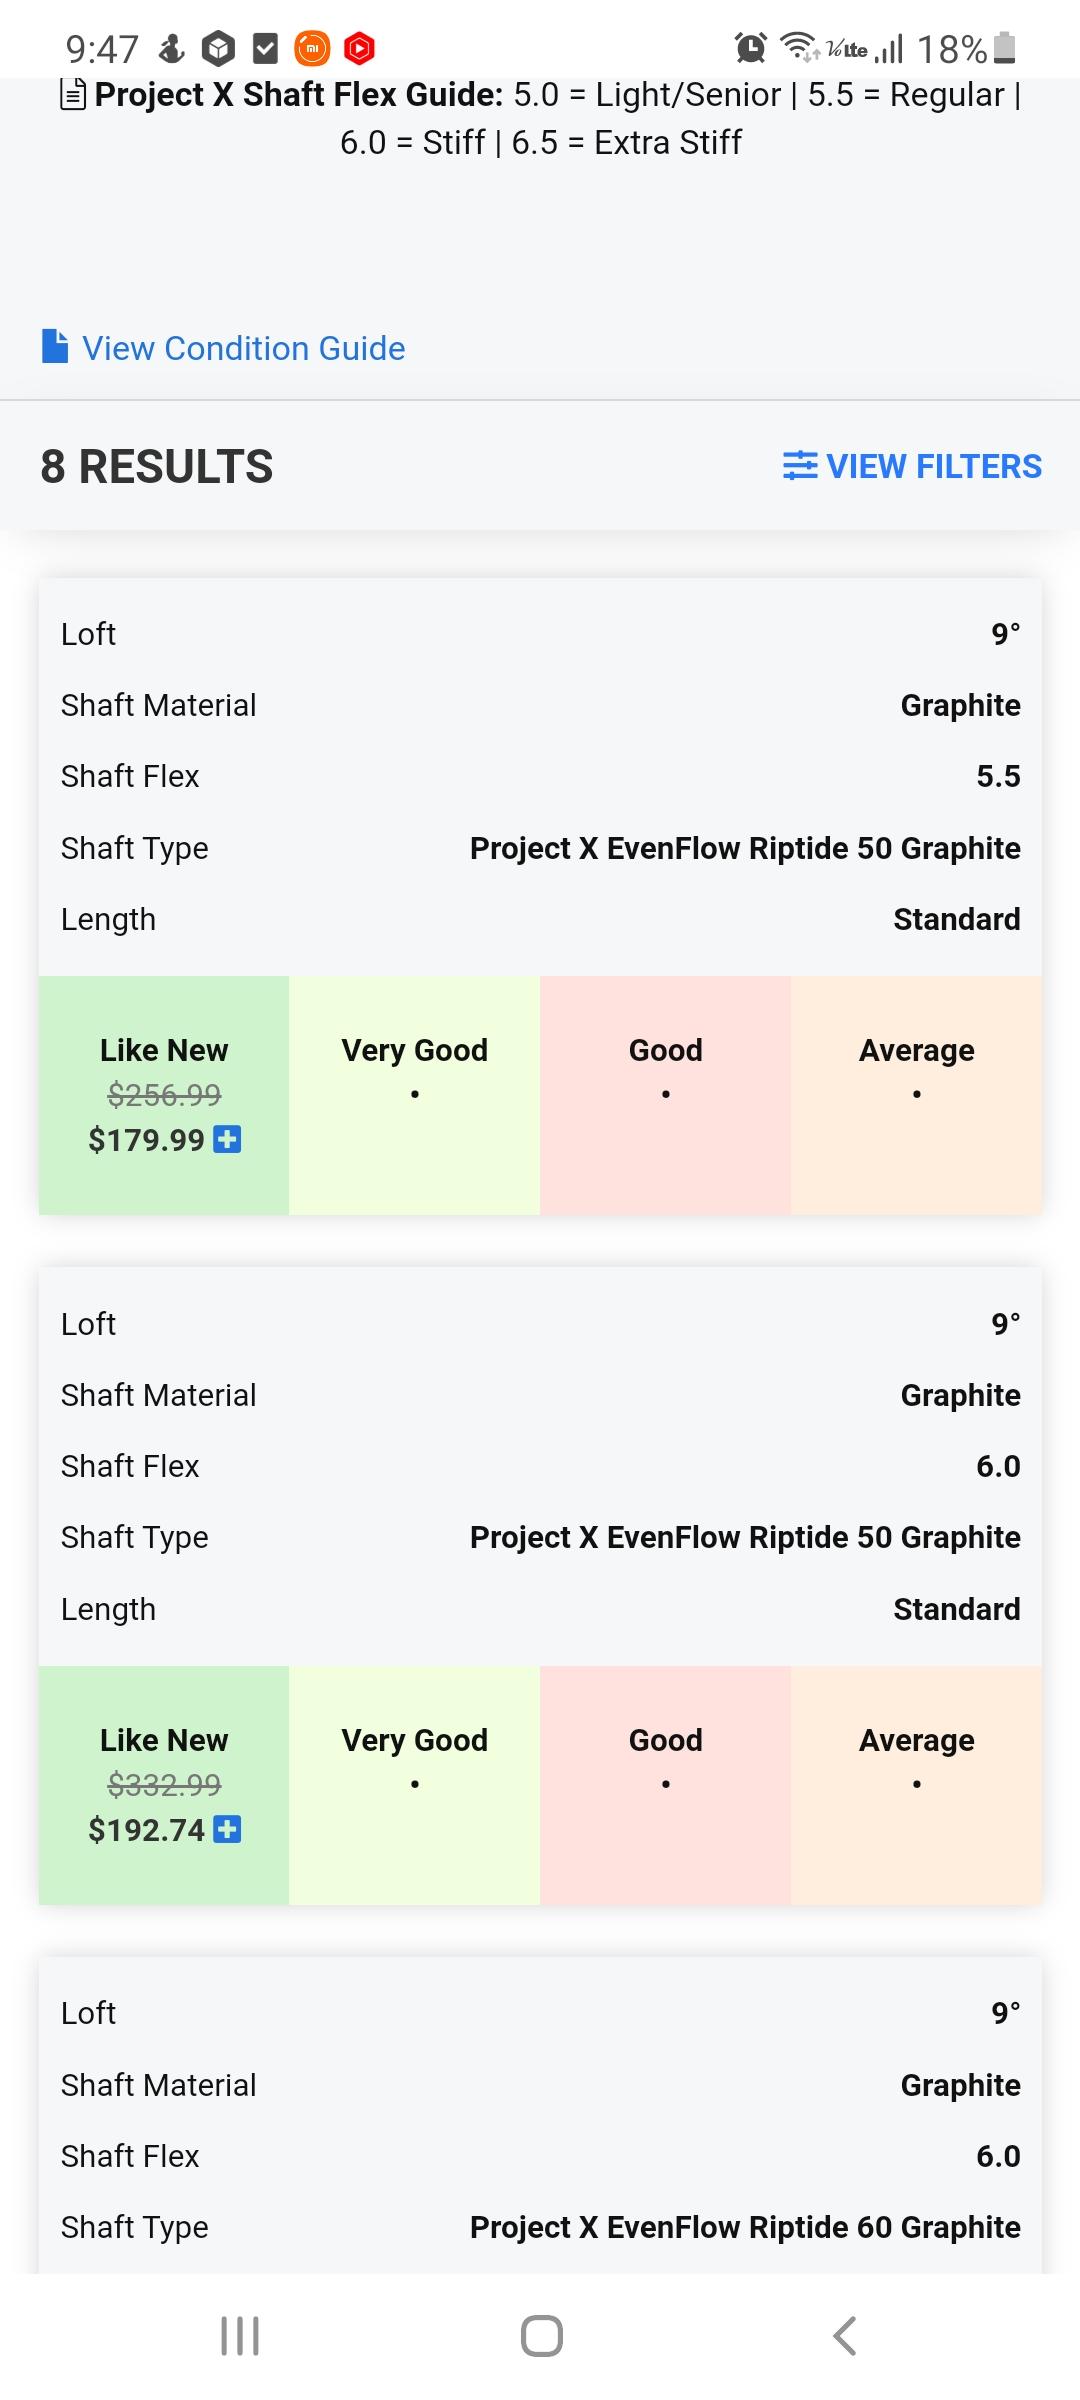Choose Average condition for the 5.5 flex club
The height and width of the screenshot is (2400, 1080).
click(916, 1095)
